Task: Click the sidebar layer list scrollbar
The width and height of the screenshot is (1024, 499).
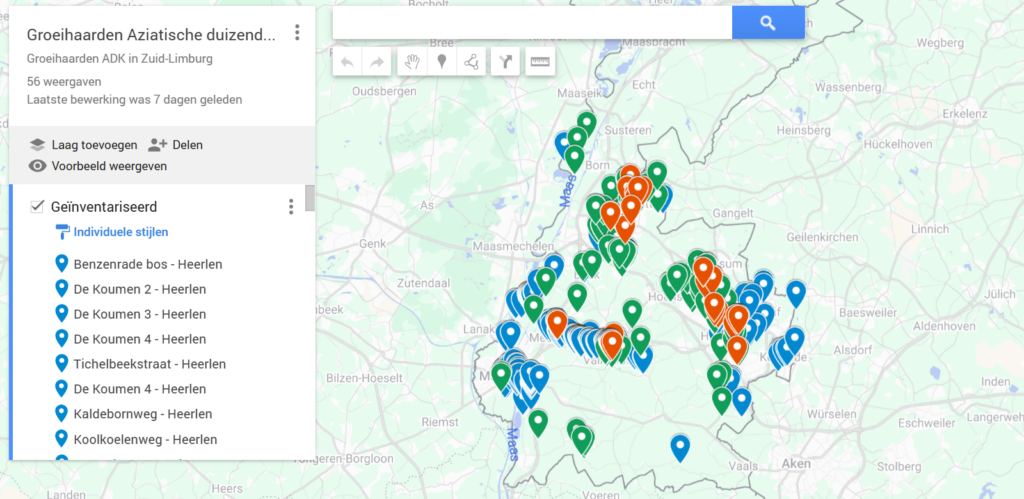Action: (310, 199)
